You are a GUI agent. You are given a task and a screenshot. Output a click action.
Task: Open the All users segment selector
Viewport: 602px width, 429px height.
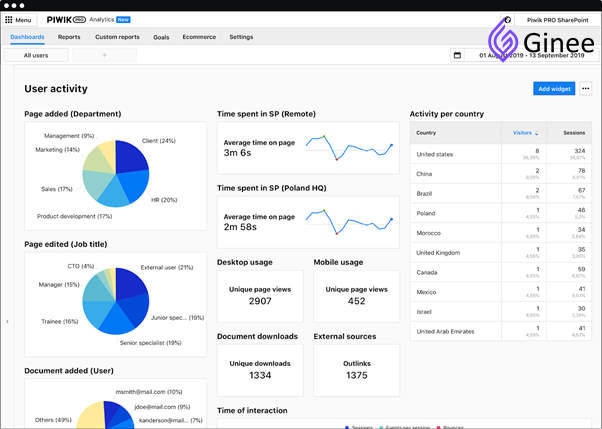click(36, 55)
